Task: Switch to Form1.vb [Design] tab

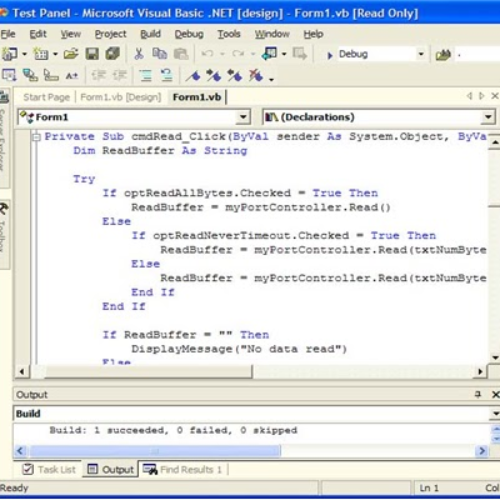Action: pyautogui.click(x=121, y=97)
